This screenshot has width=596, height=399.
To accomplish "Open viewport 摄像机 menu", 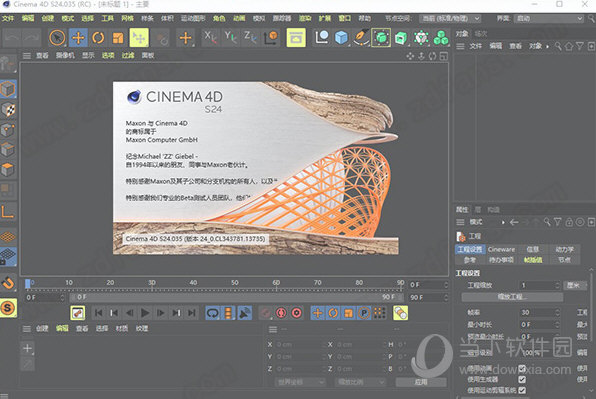I will (65, 55).
